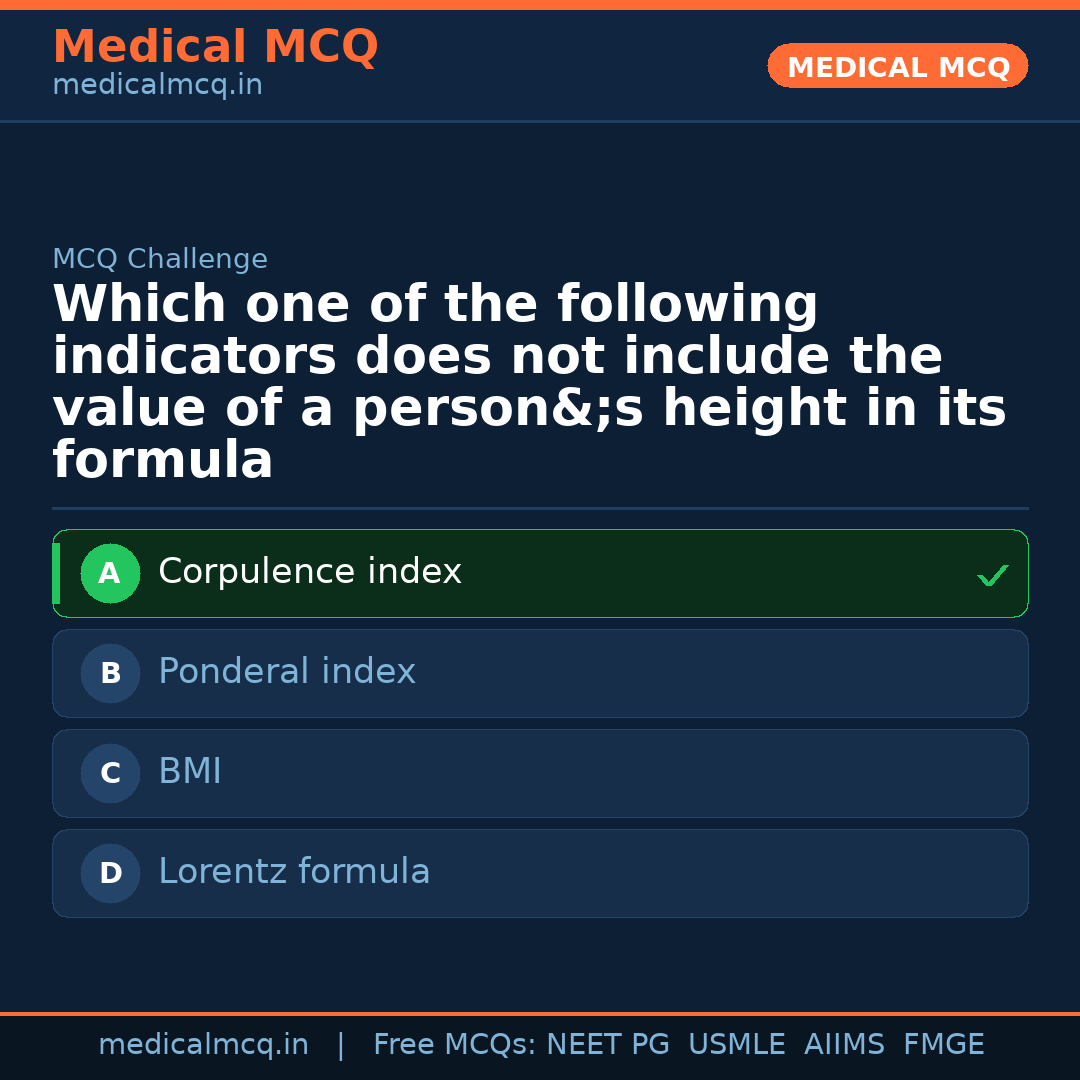Screen dimensions: 1080x1080
Task: Choose the Ponderal index answer text
Action: pyautogui.click(x=286, y=672)
